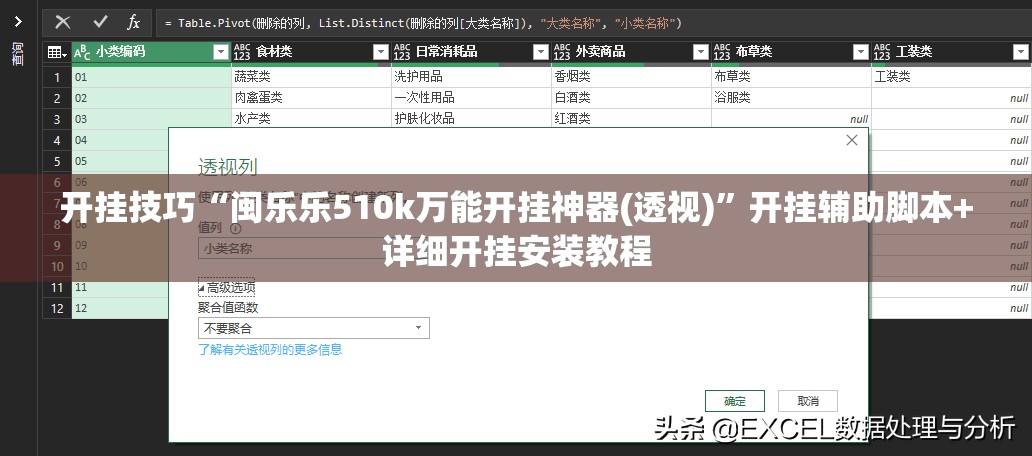Viewport: 1032px width, 456px height.
Task: Select the 外卖商品 column header
Action: pos(631,52)
